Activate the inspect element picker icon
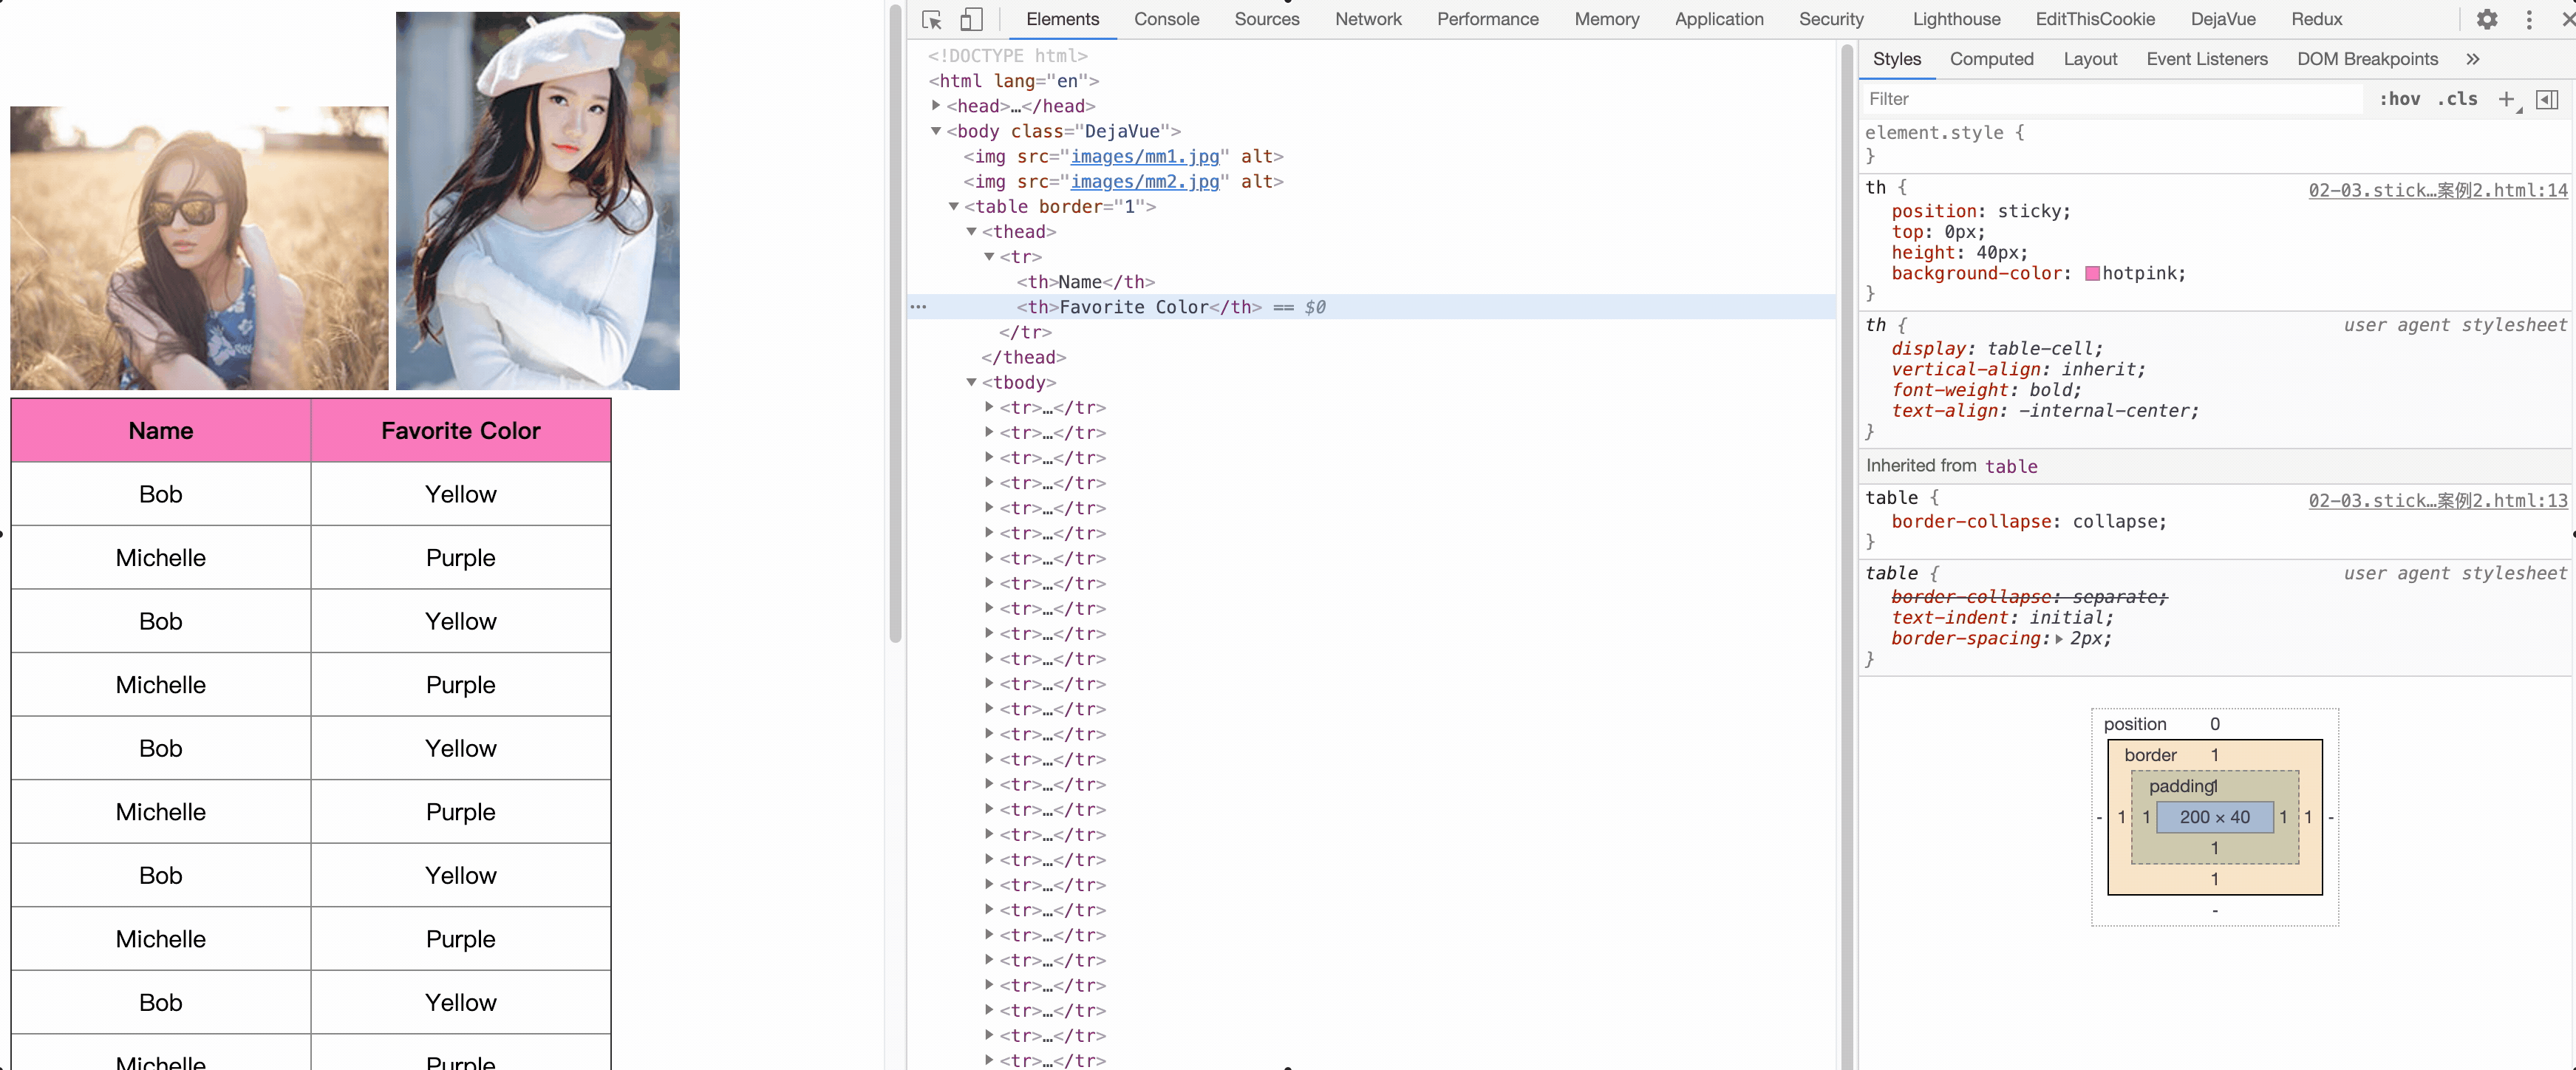Image resolution: width=2576 pixels, height=1070 pixels. [x=932, y=20]
